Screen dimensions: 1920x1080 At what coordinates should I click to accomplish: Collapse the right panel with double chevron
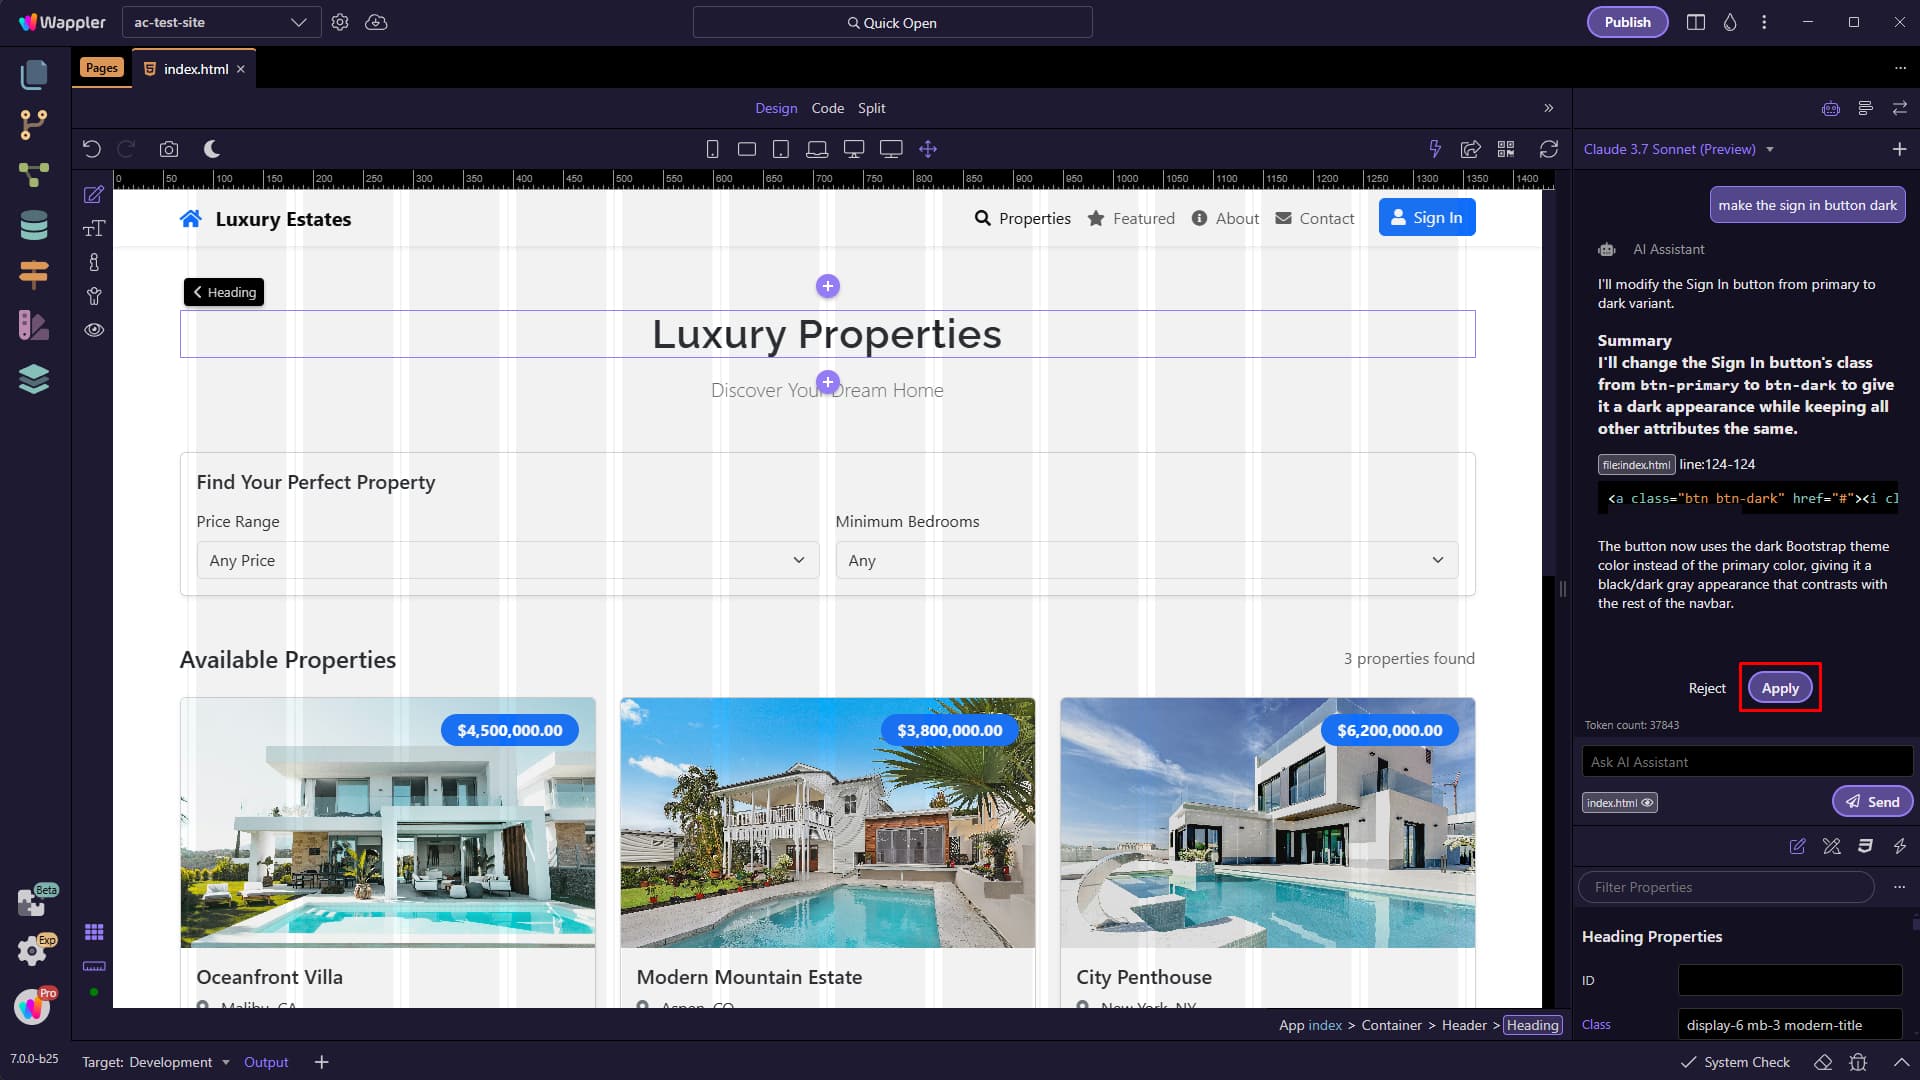(1549, 108)
